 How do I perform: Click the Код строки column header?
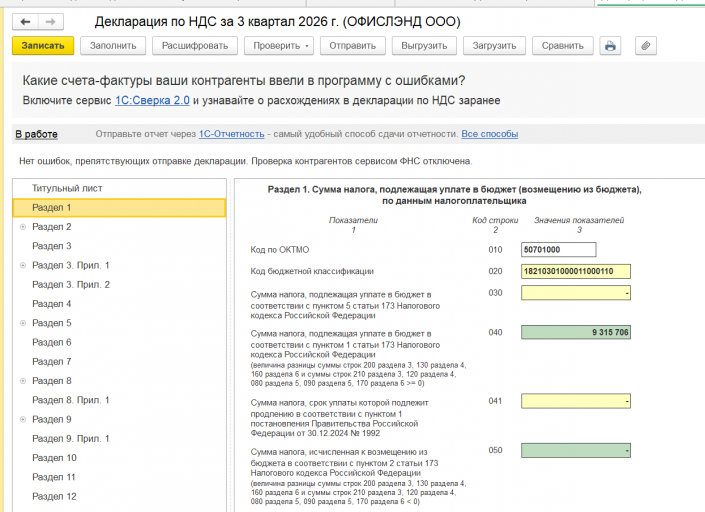[495, 220]
